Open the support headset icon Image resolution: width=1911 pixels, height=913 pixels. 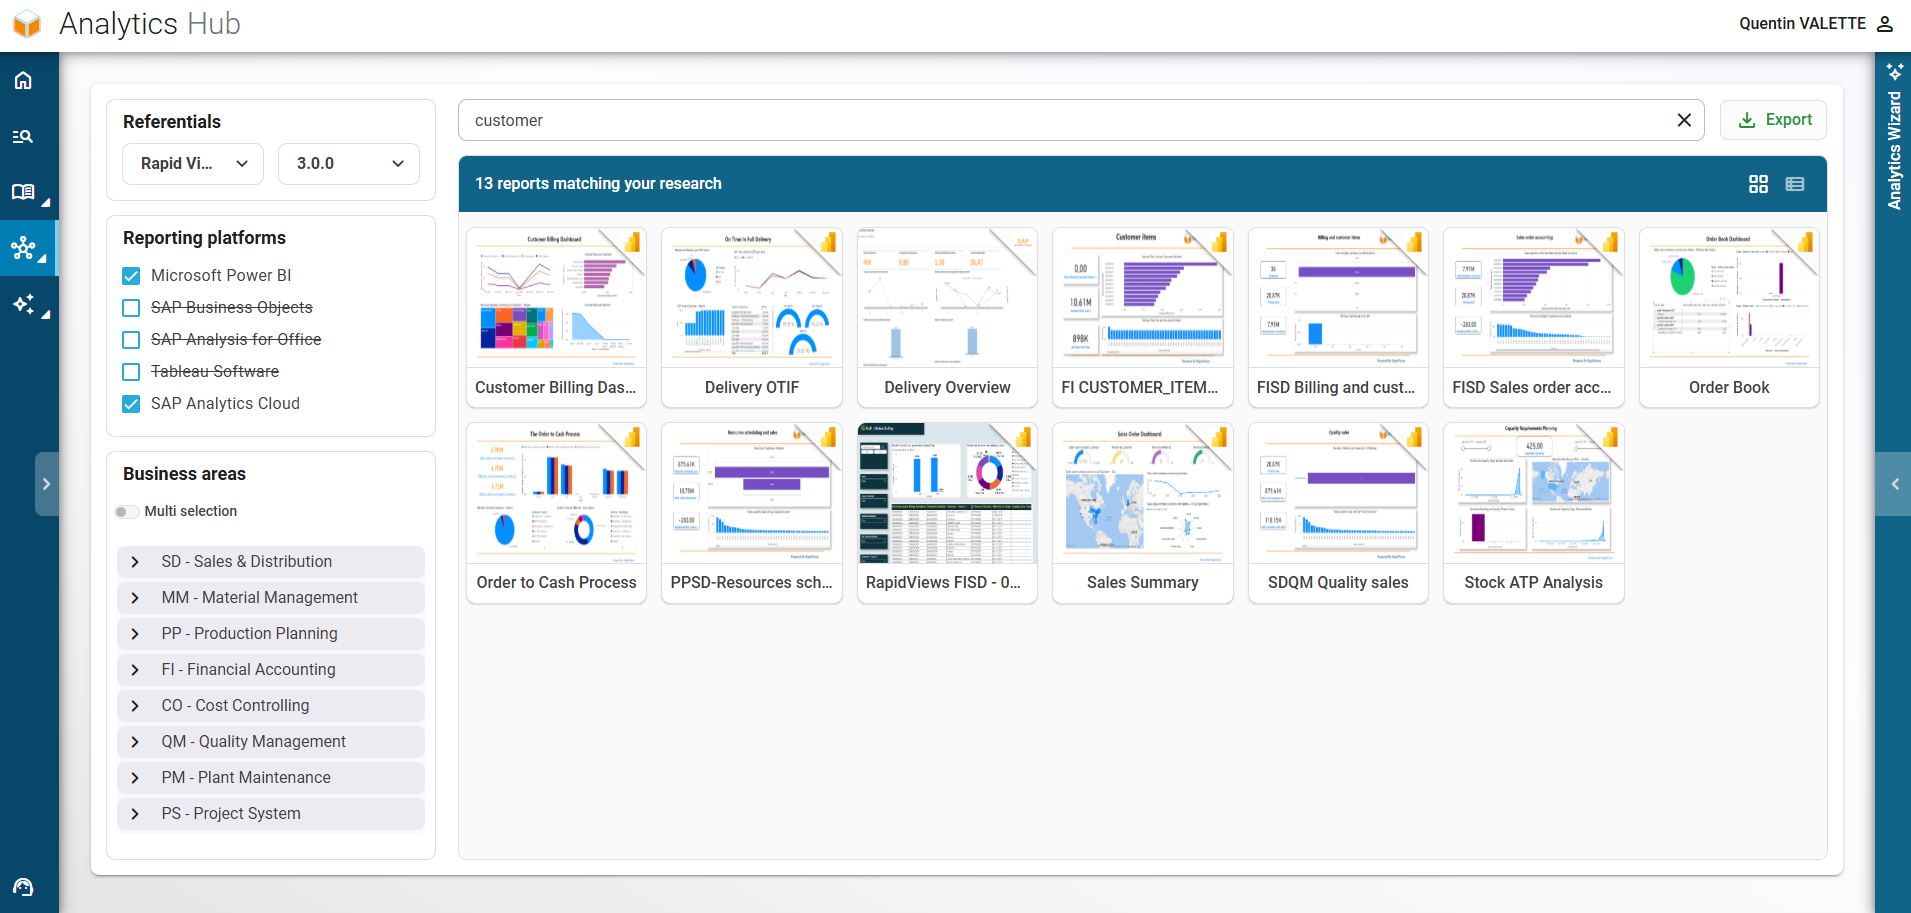click(x=23, y=887)
